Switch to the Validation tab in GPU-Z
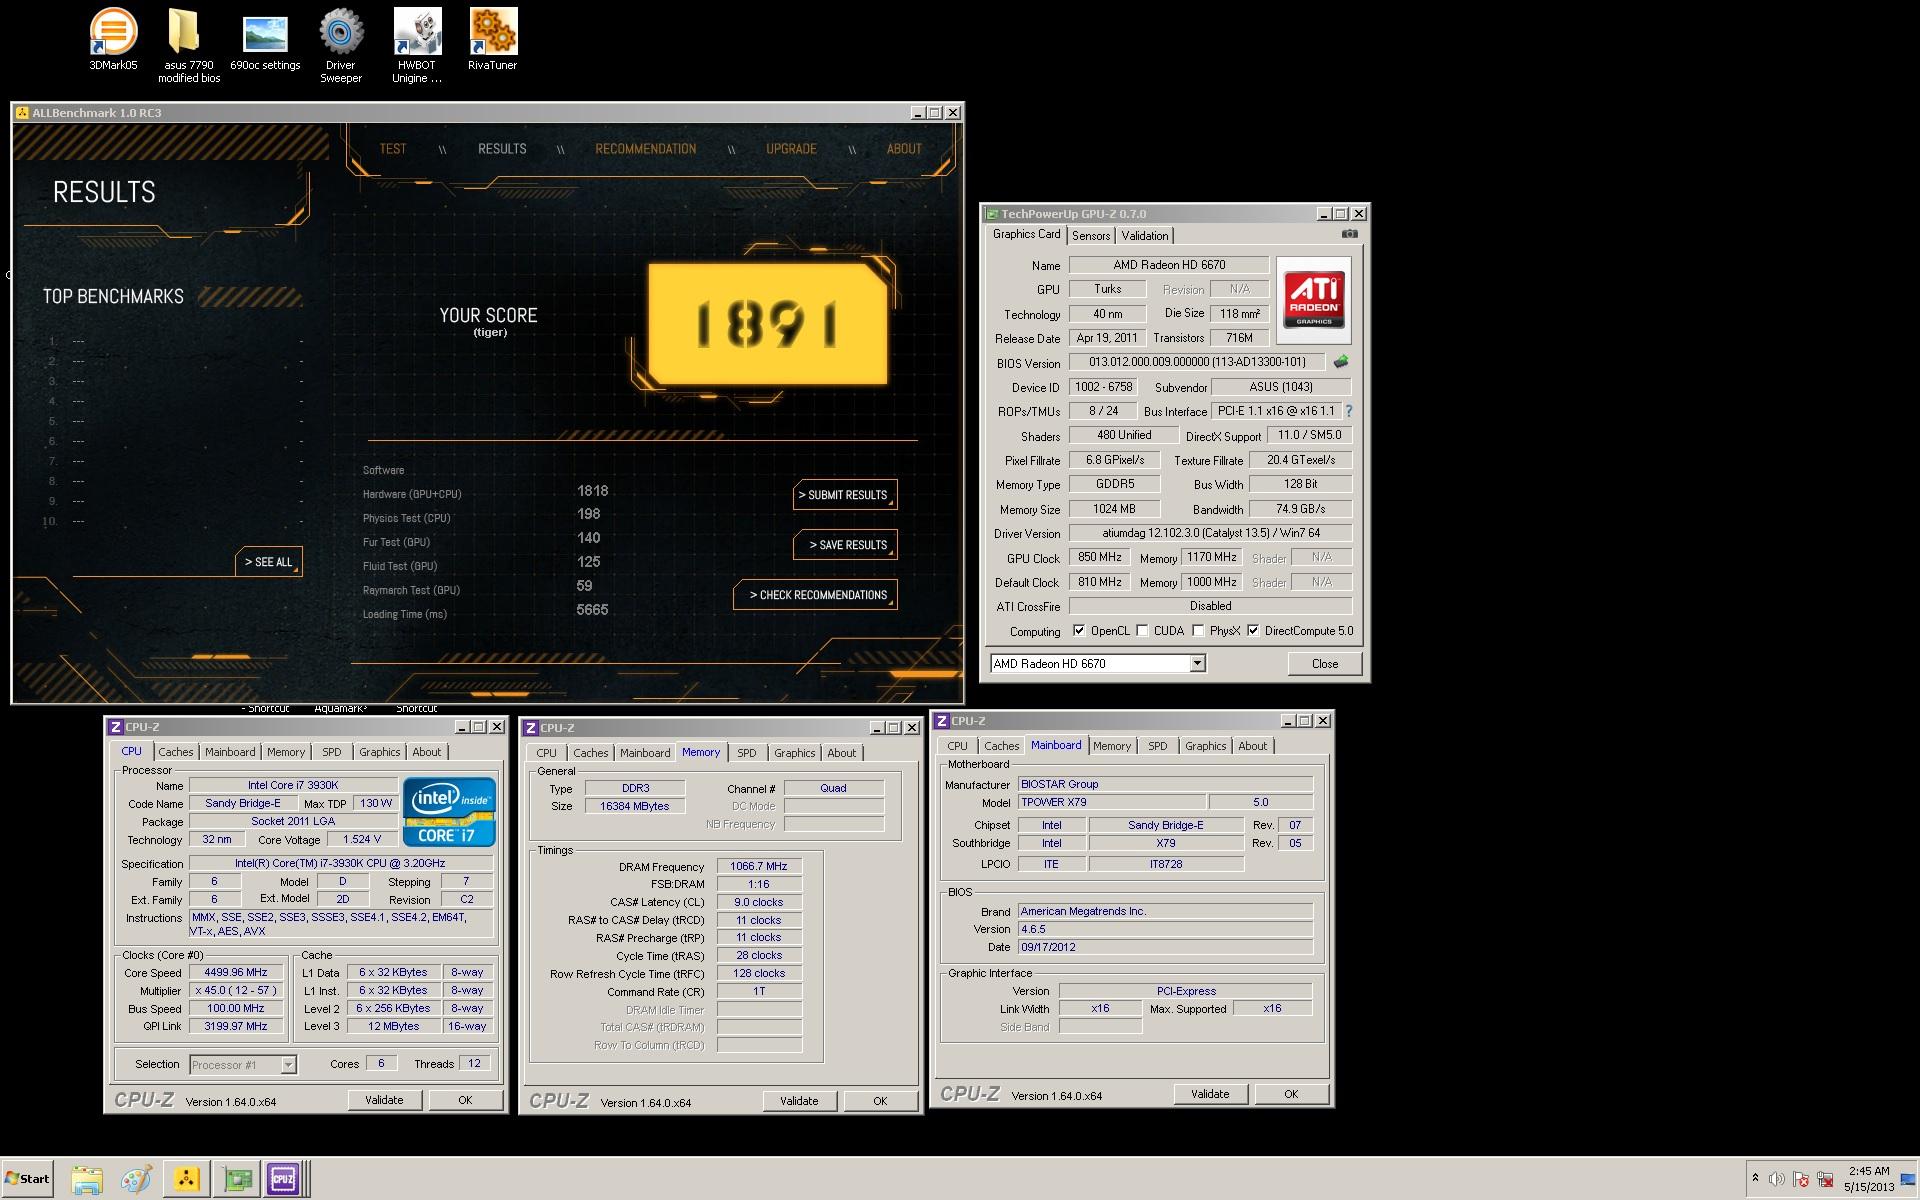The width and height of the screenshot is (1920, 1200). click(1144, 236)
